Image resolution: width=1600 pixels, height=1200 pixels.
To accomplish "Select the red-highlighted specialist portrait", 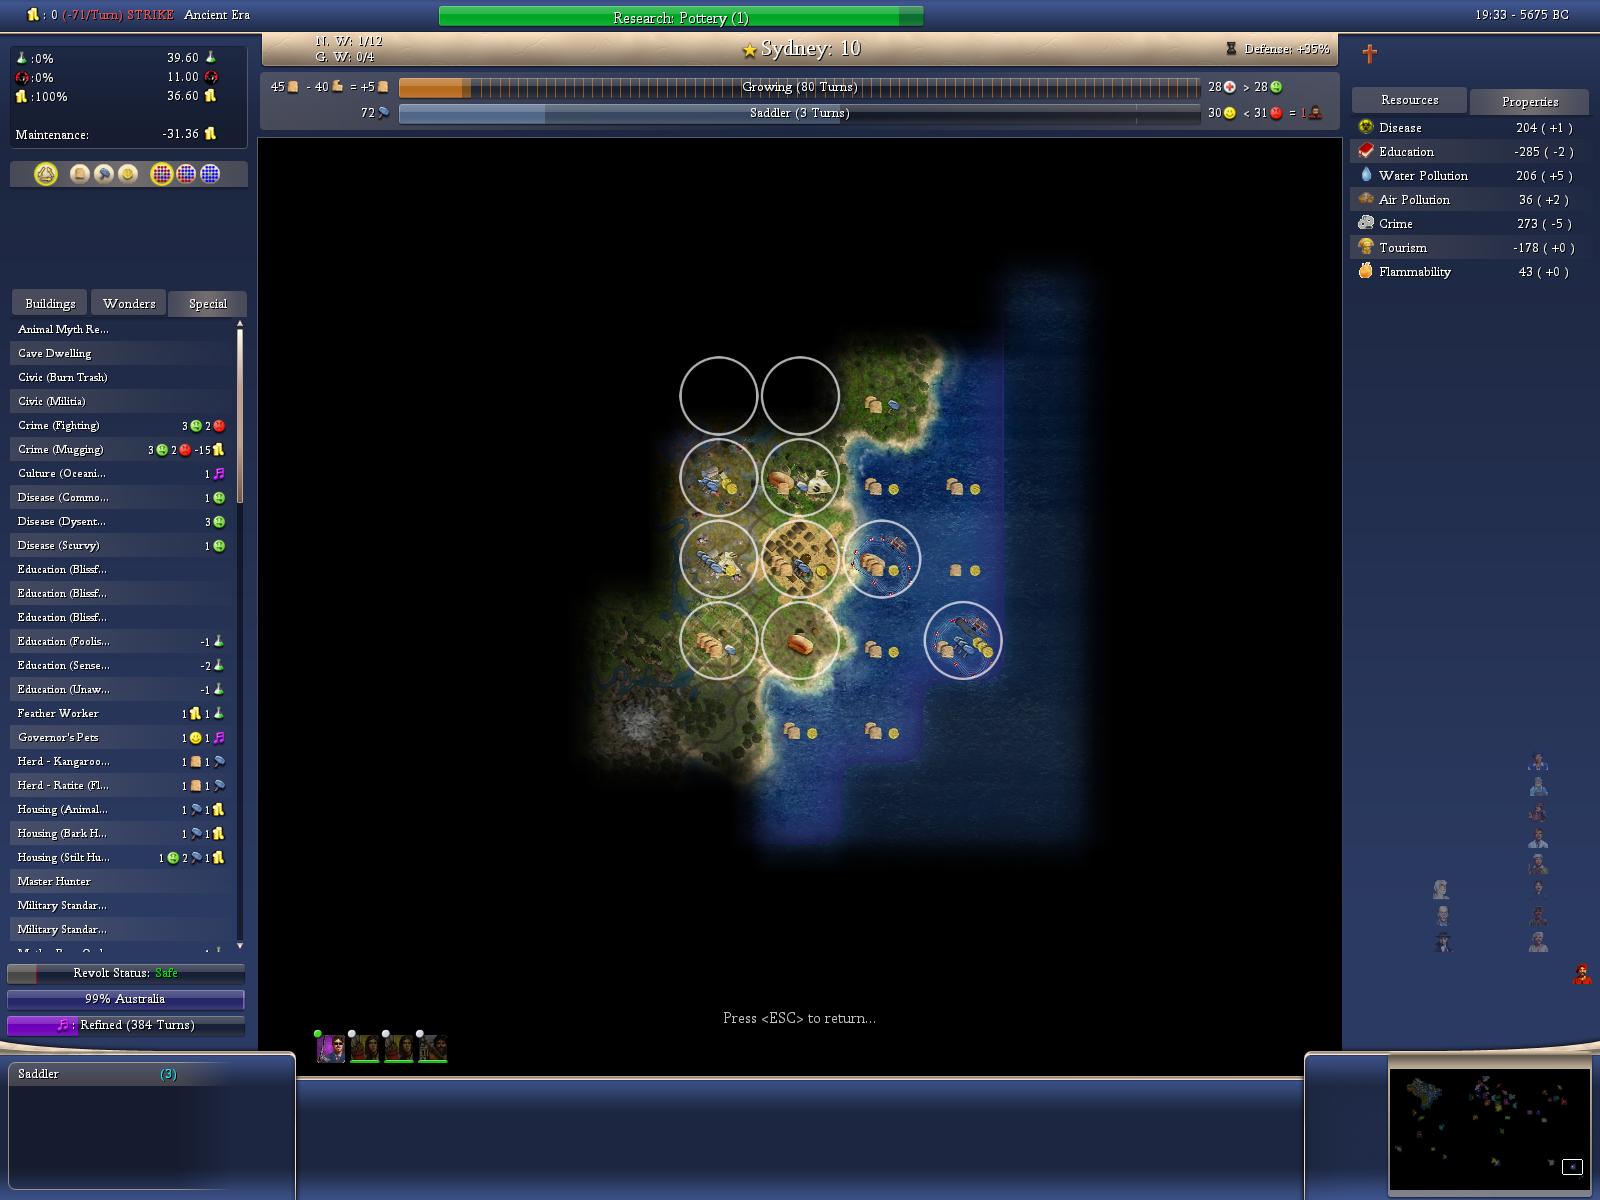I will pyautogui.click(x=1581, y=974).
